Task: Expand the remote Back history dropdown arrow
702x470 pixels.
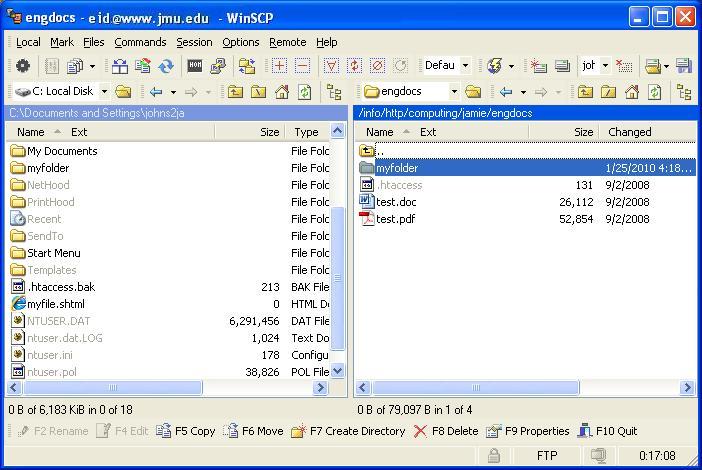Action: (x=523, y=93)
